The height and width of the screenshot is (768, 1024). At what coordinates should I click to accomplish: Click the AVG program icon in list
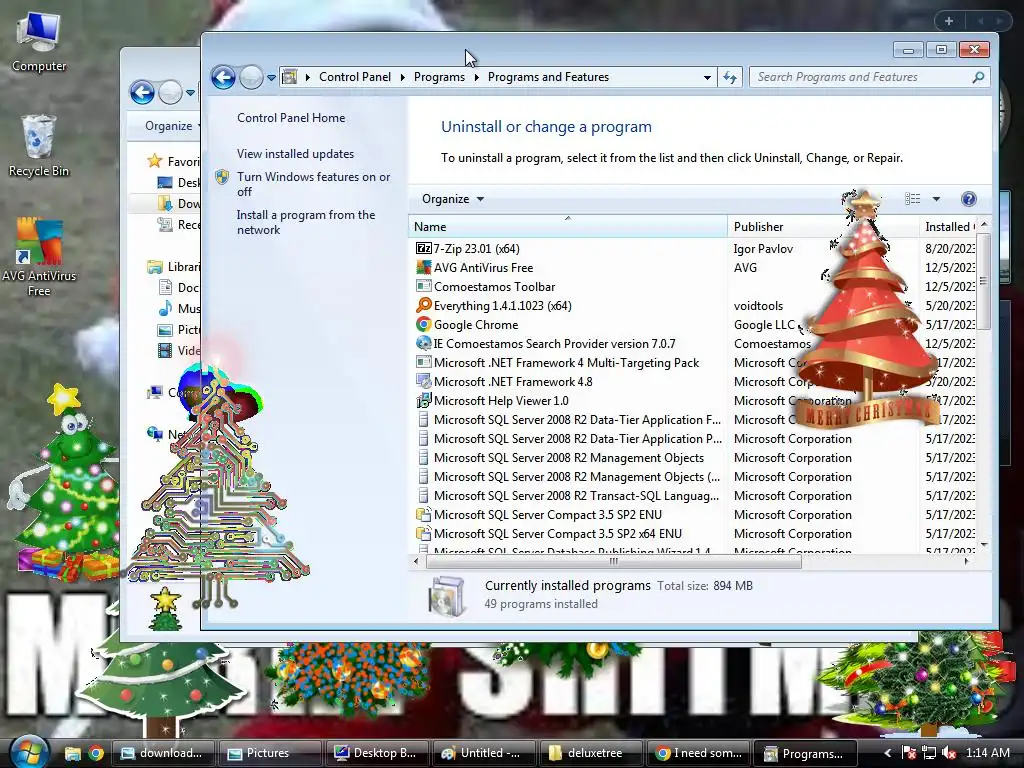[x=424, y=268]
